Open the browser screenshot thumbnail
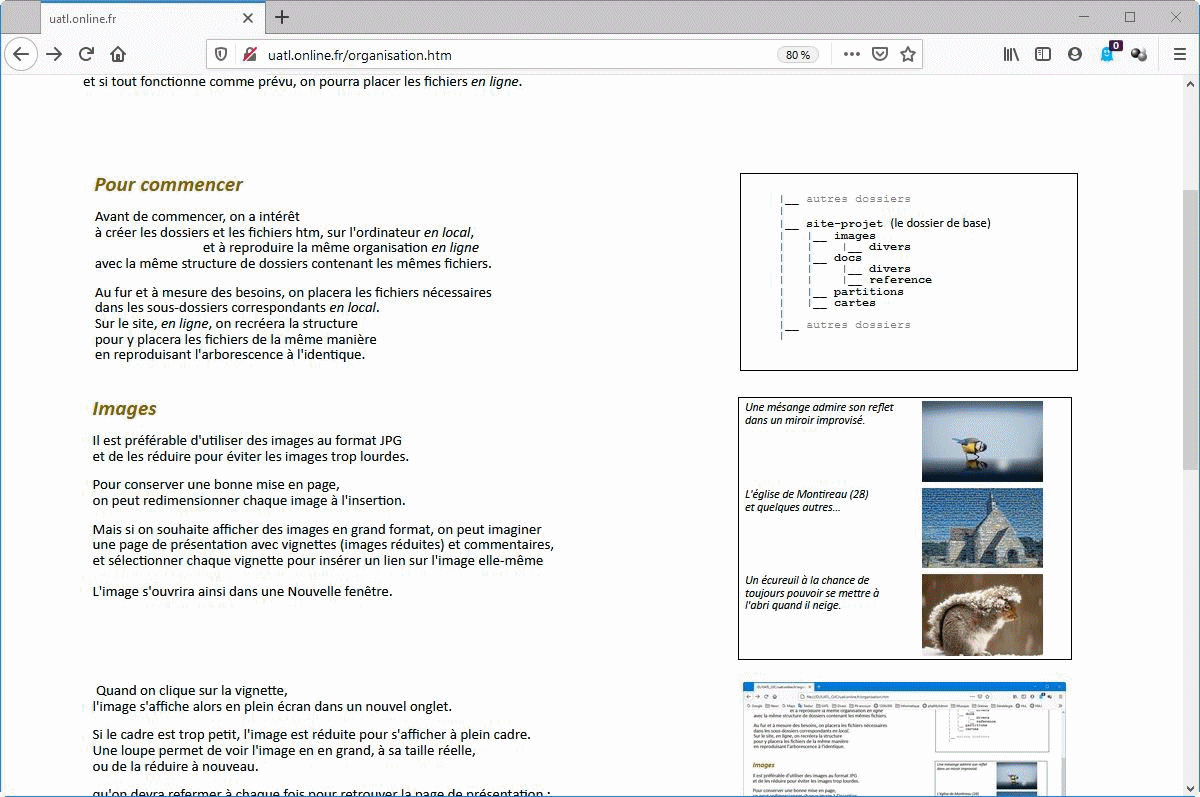 point(904,739)
